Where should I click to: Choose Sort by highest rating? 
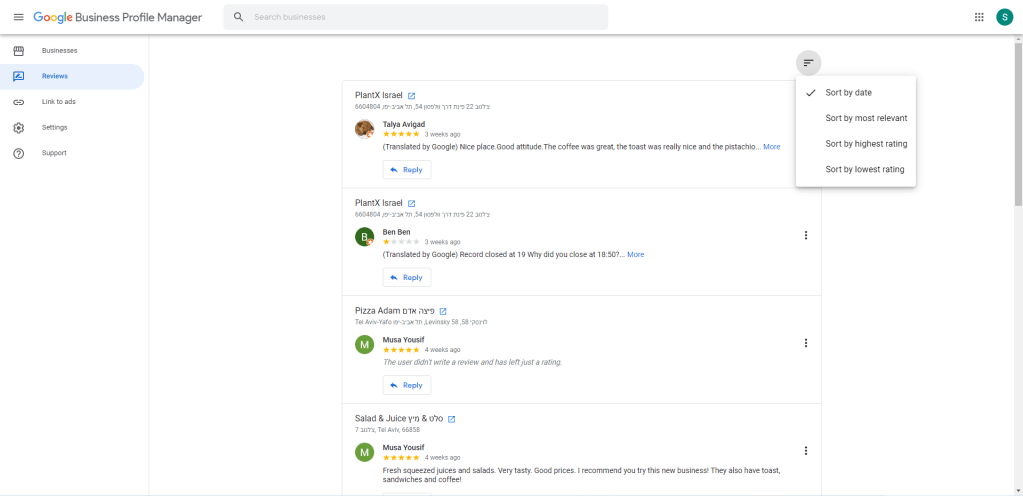tap(866, 144)
